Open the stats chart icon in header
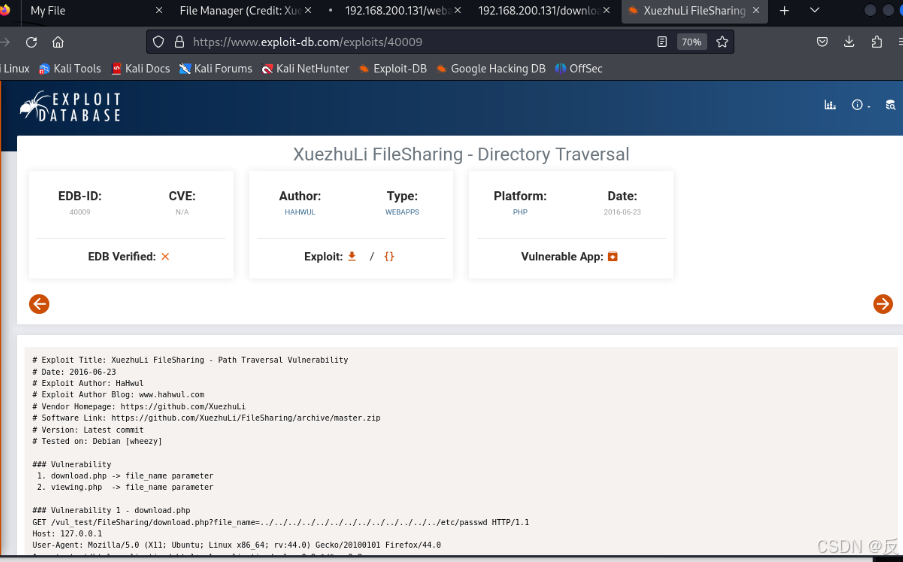Screen dimensions: 903x562 click(830, 105)
